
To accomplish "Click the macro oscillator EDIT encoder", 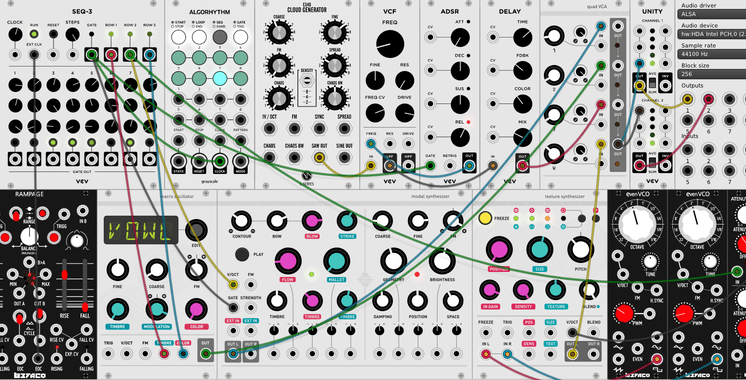I will [x=196, y=231].
